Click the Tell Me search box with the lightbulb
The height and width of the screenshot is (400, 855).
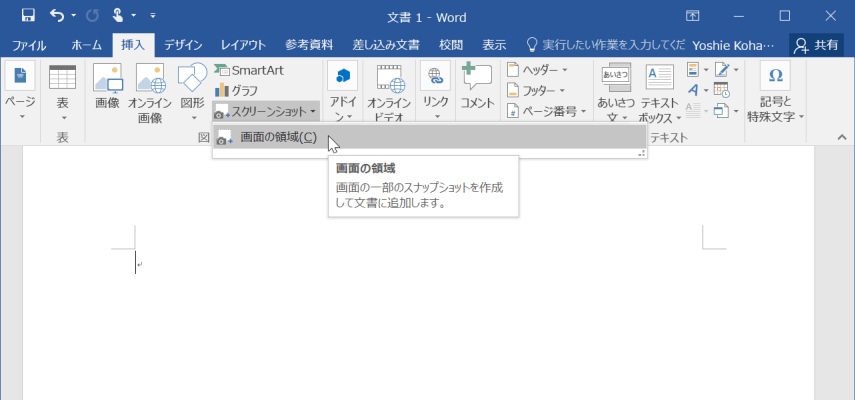pyautogui.click(x=604, y=45)
